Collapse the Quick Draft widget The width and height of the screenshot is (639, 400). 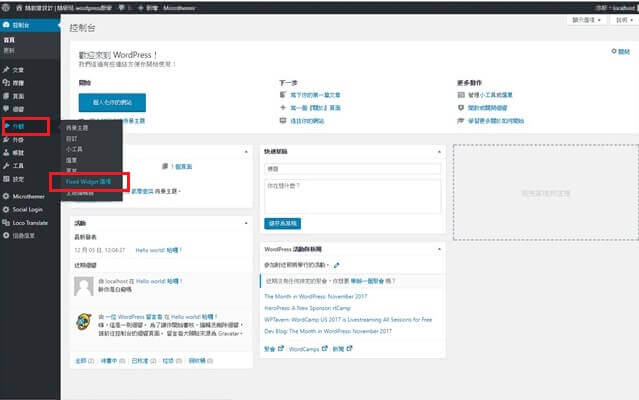point(439,152)
